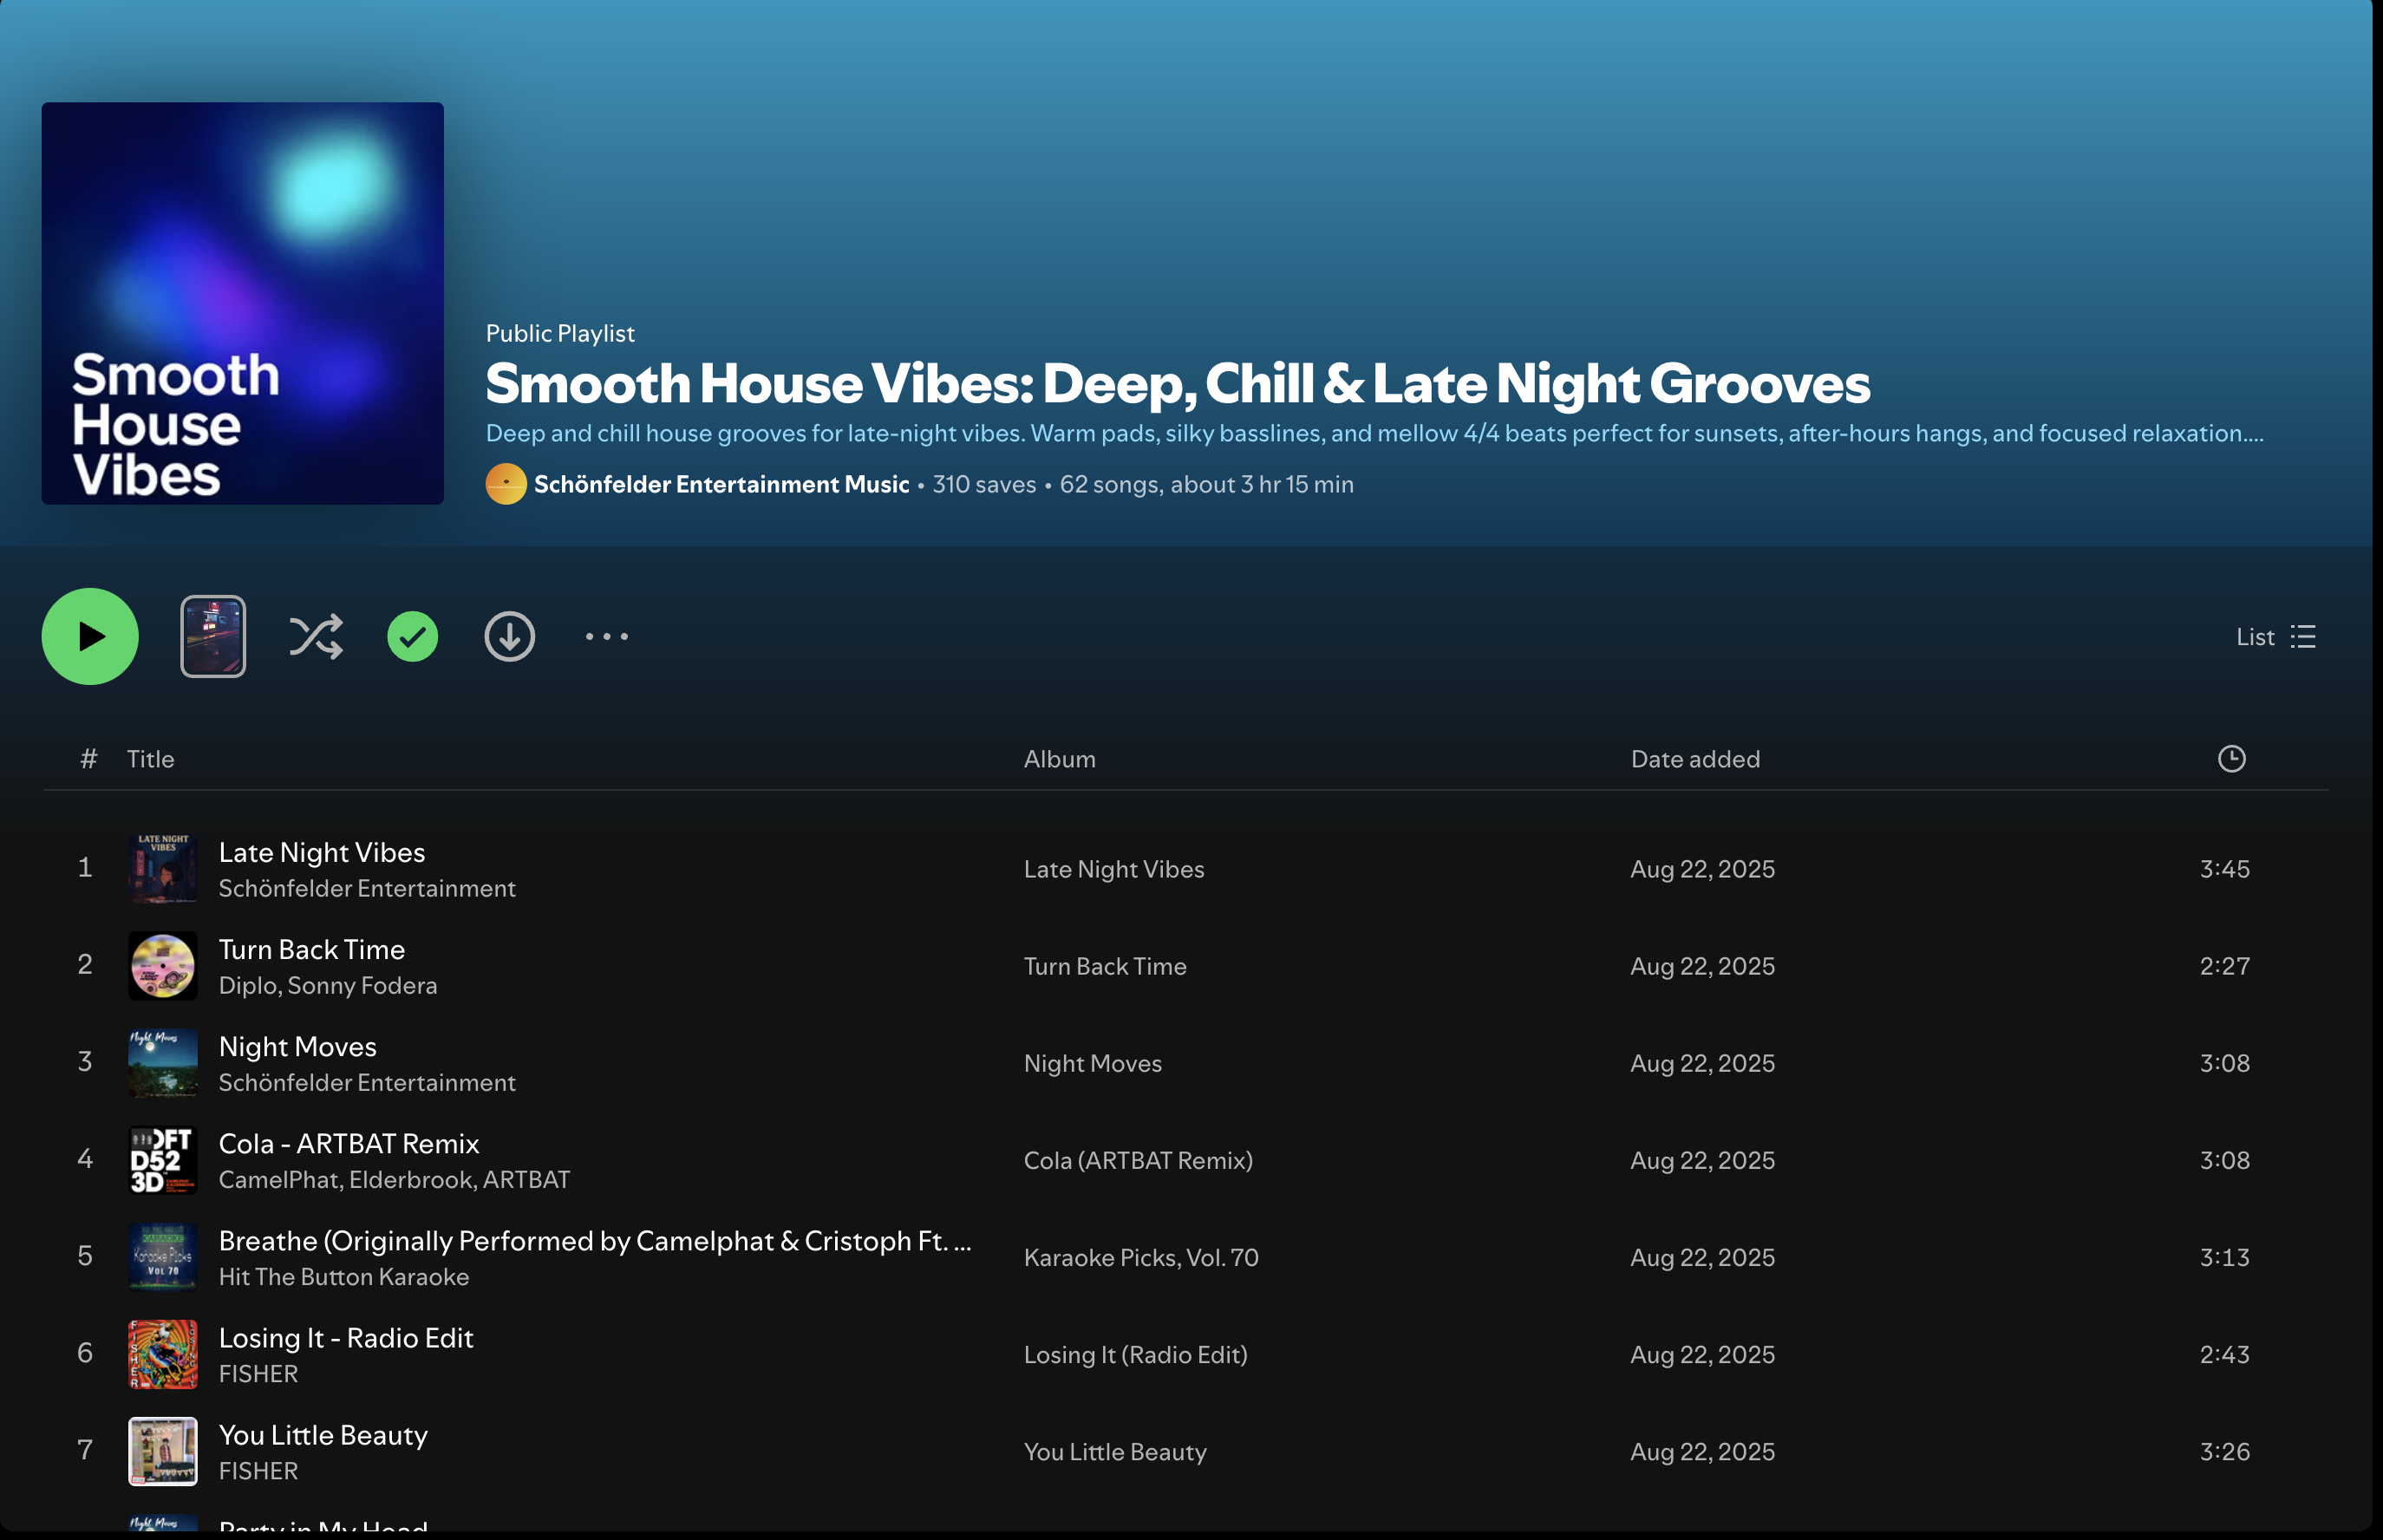Toggle shuffle mode for the playlist

click(x=316, y=636)
